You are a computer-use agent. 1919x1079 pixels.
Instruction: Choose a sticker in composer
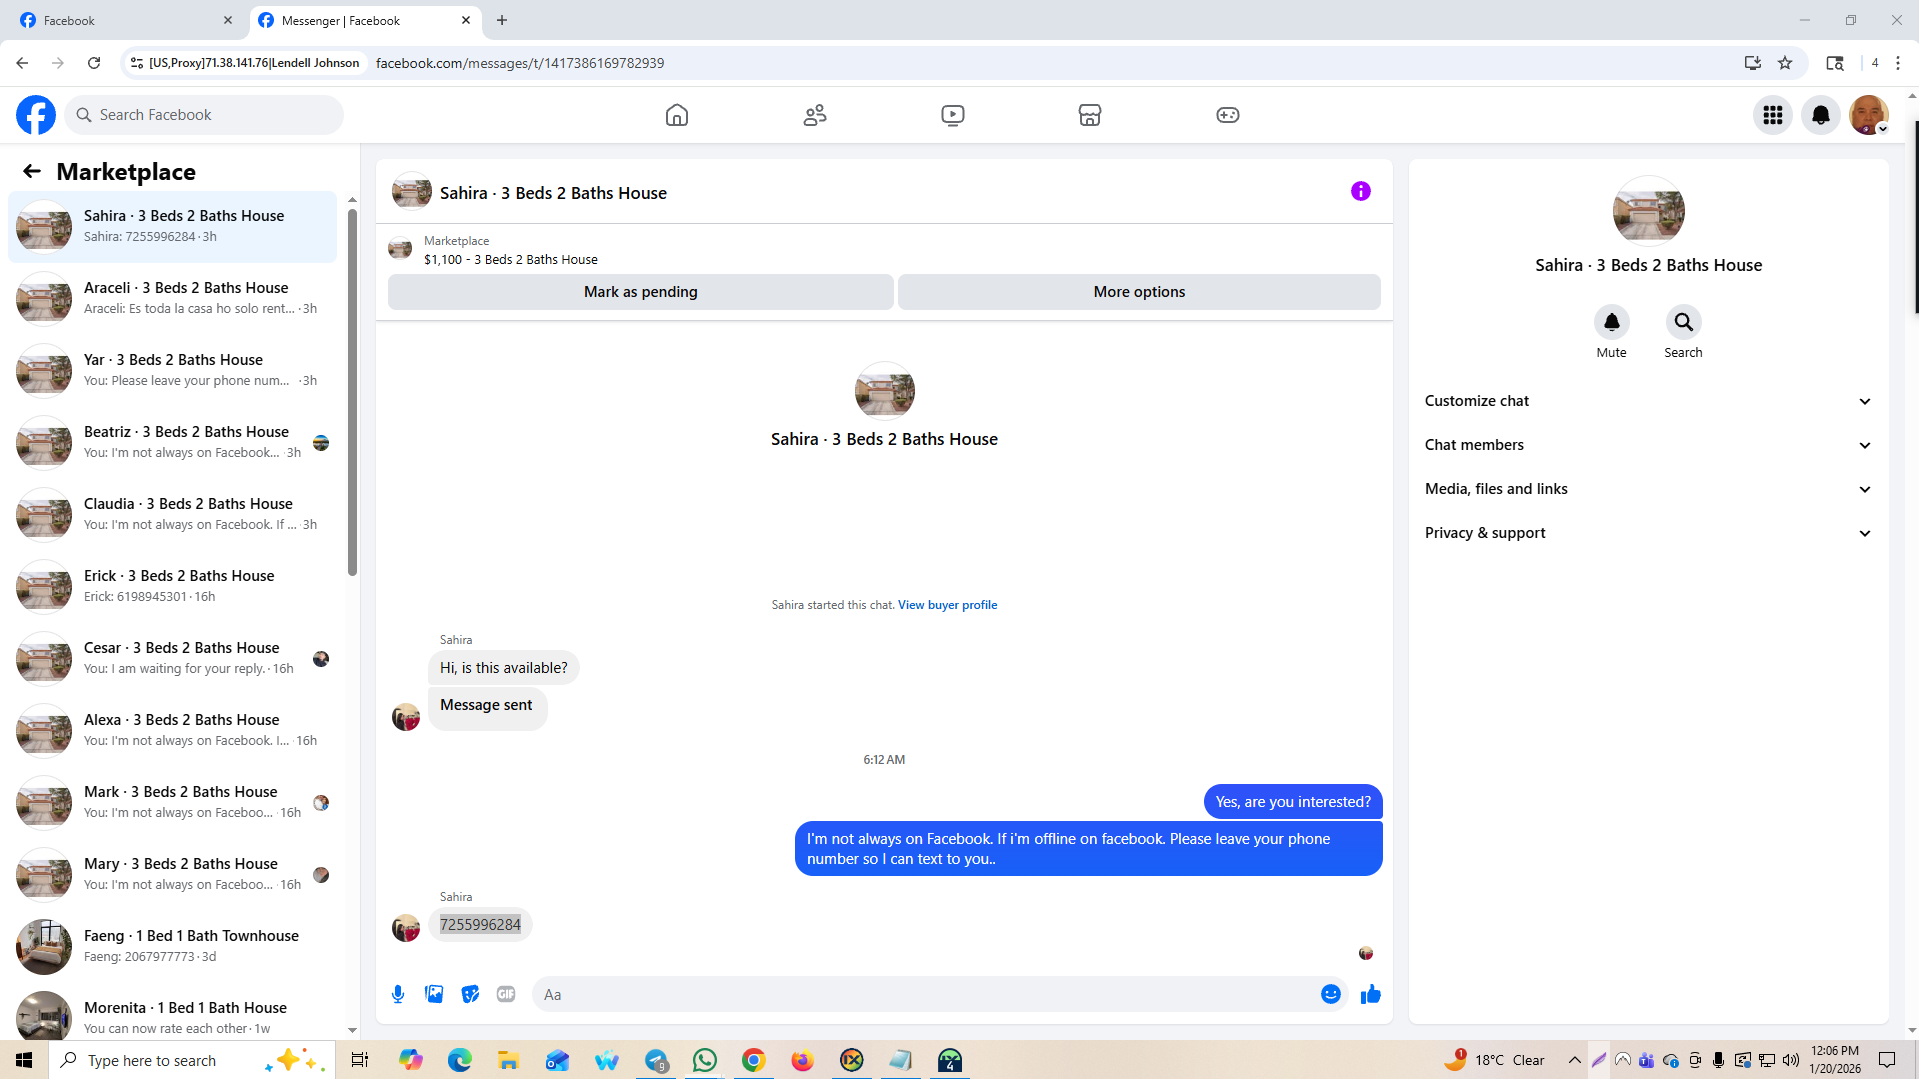click(x=470, y=994)
